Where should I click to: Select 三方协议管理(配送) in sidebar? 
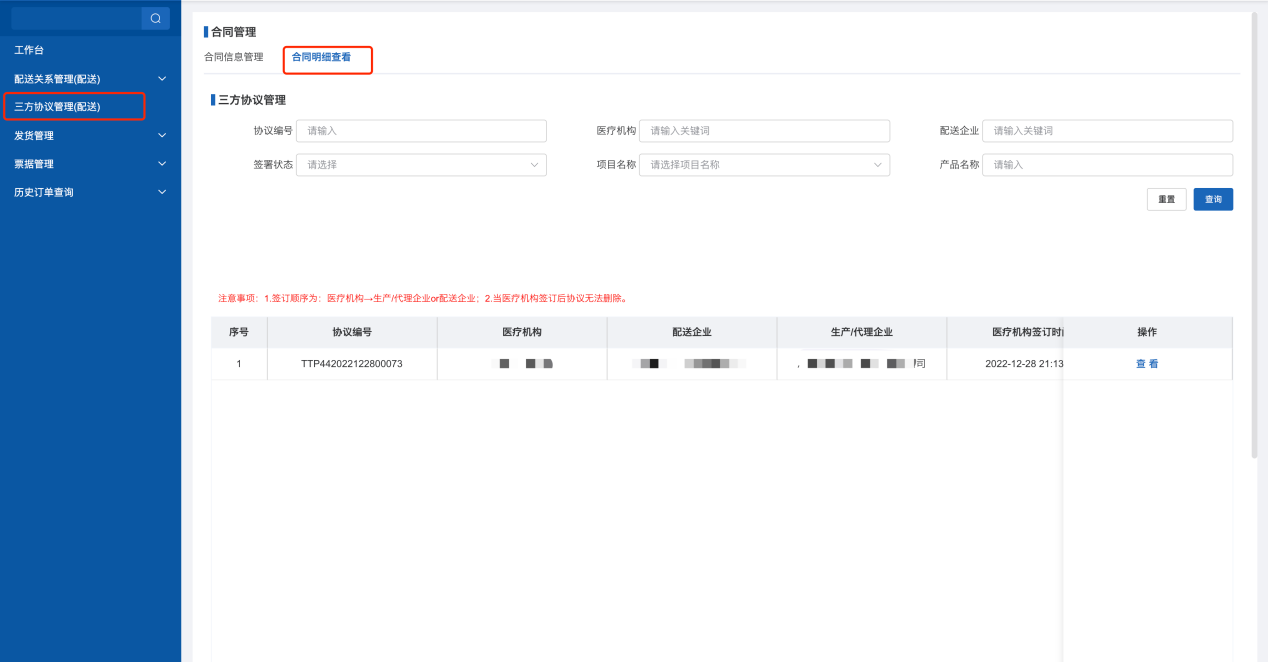click(x=57, y=106)
